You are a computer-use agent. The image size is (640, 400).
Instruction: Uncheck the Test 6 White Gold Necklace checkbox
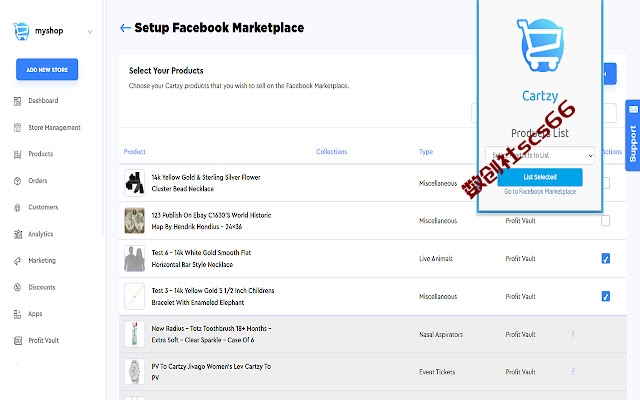(606, 258)
